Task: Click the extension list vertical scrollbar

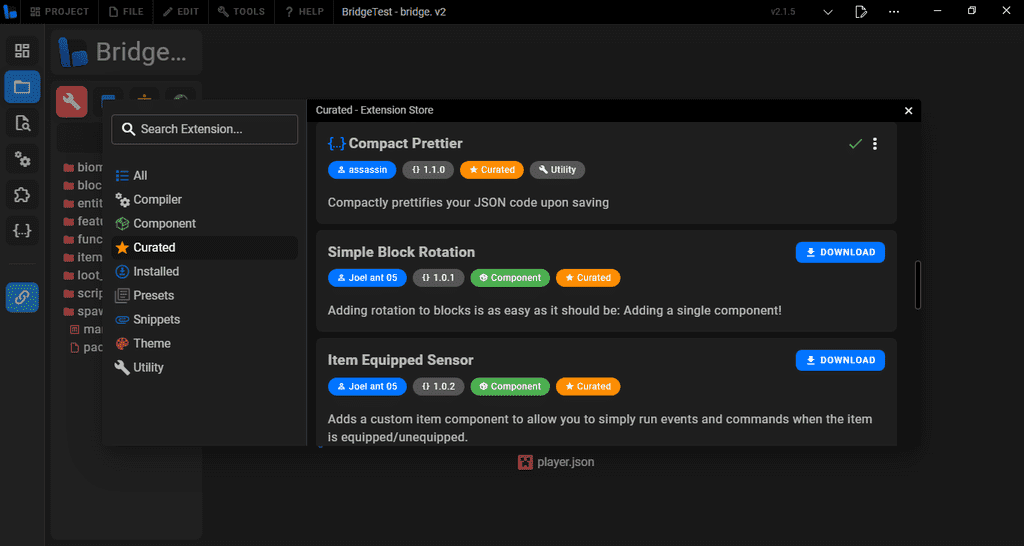Action: pos(917,285)
